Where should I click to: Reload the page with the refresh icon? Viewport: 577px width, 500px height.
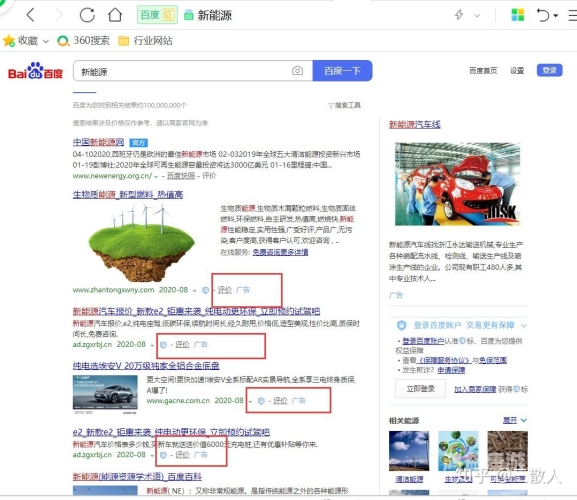[x=87, y=15]
